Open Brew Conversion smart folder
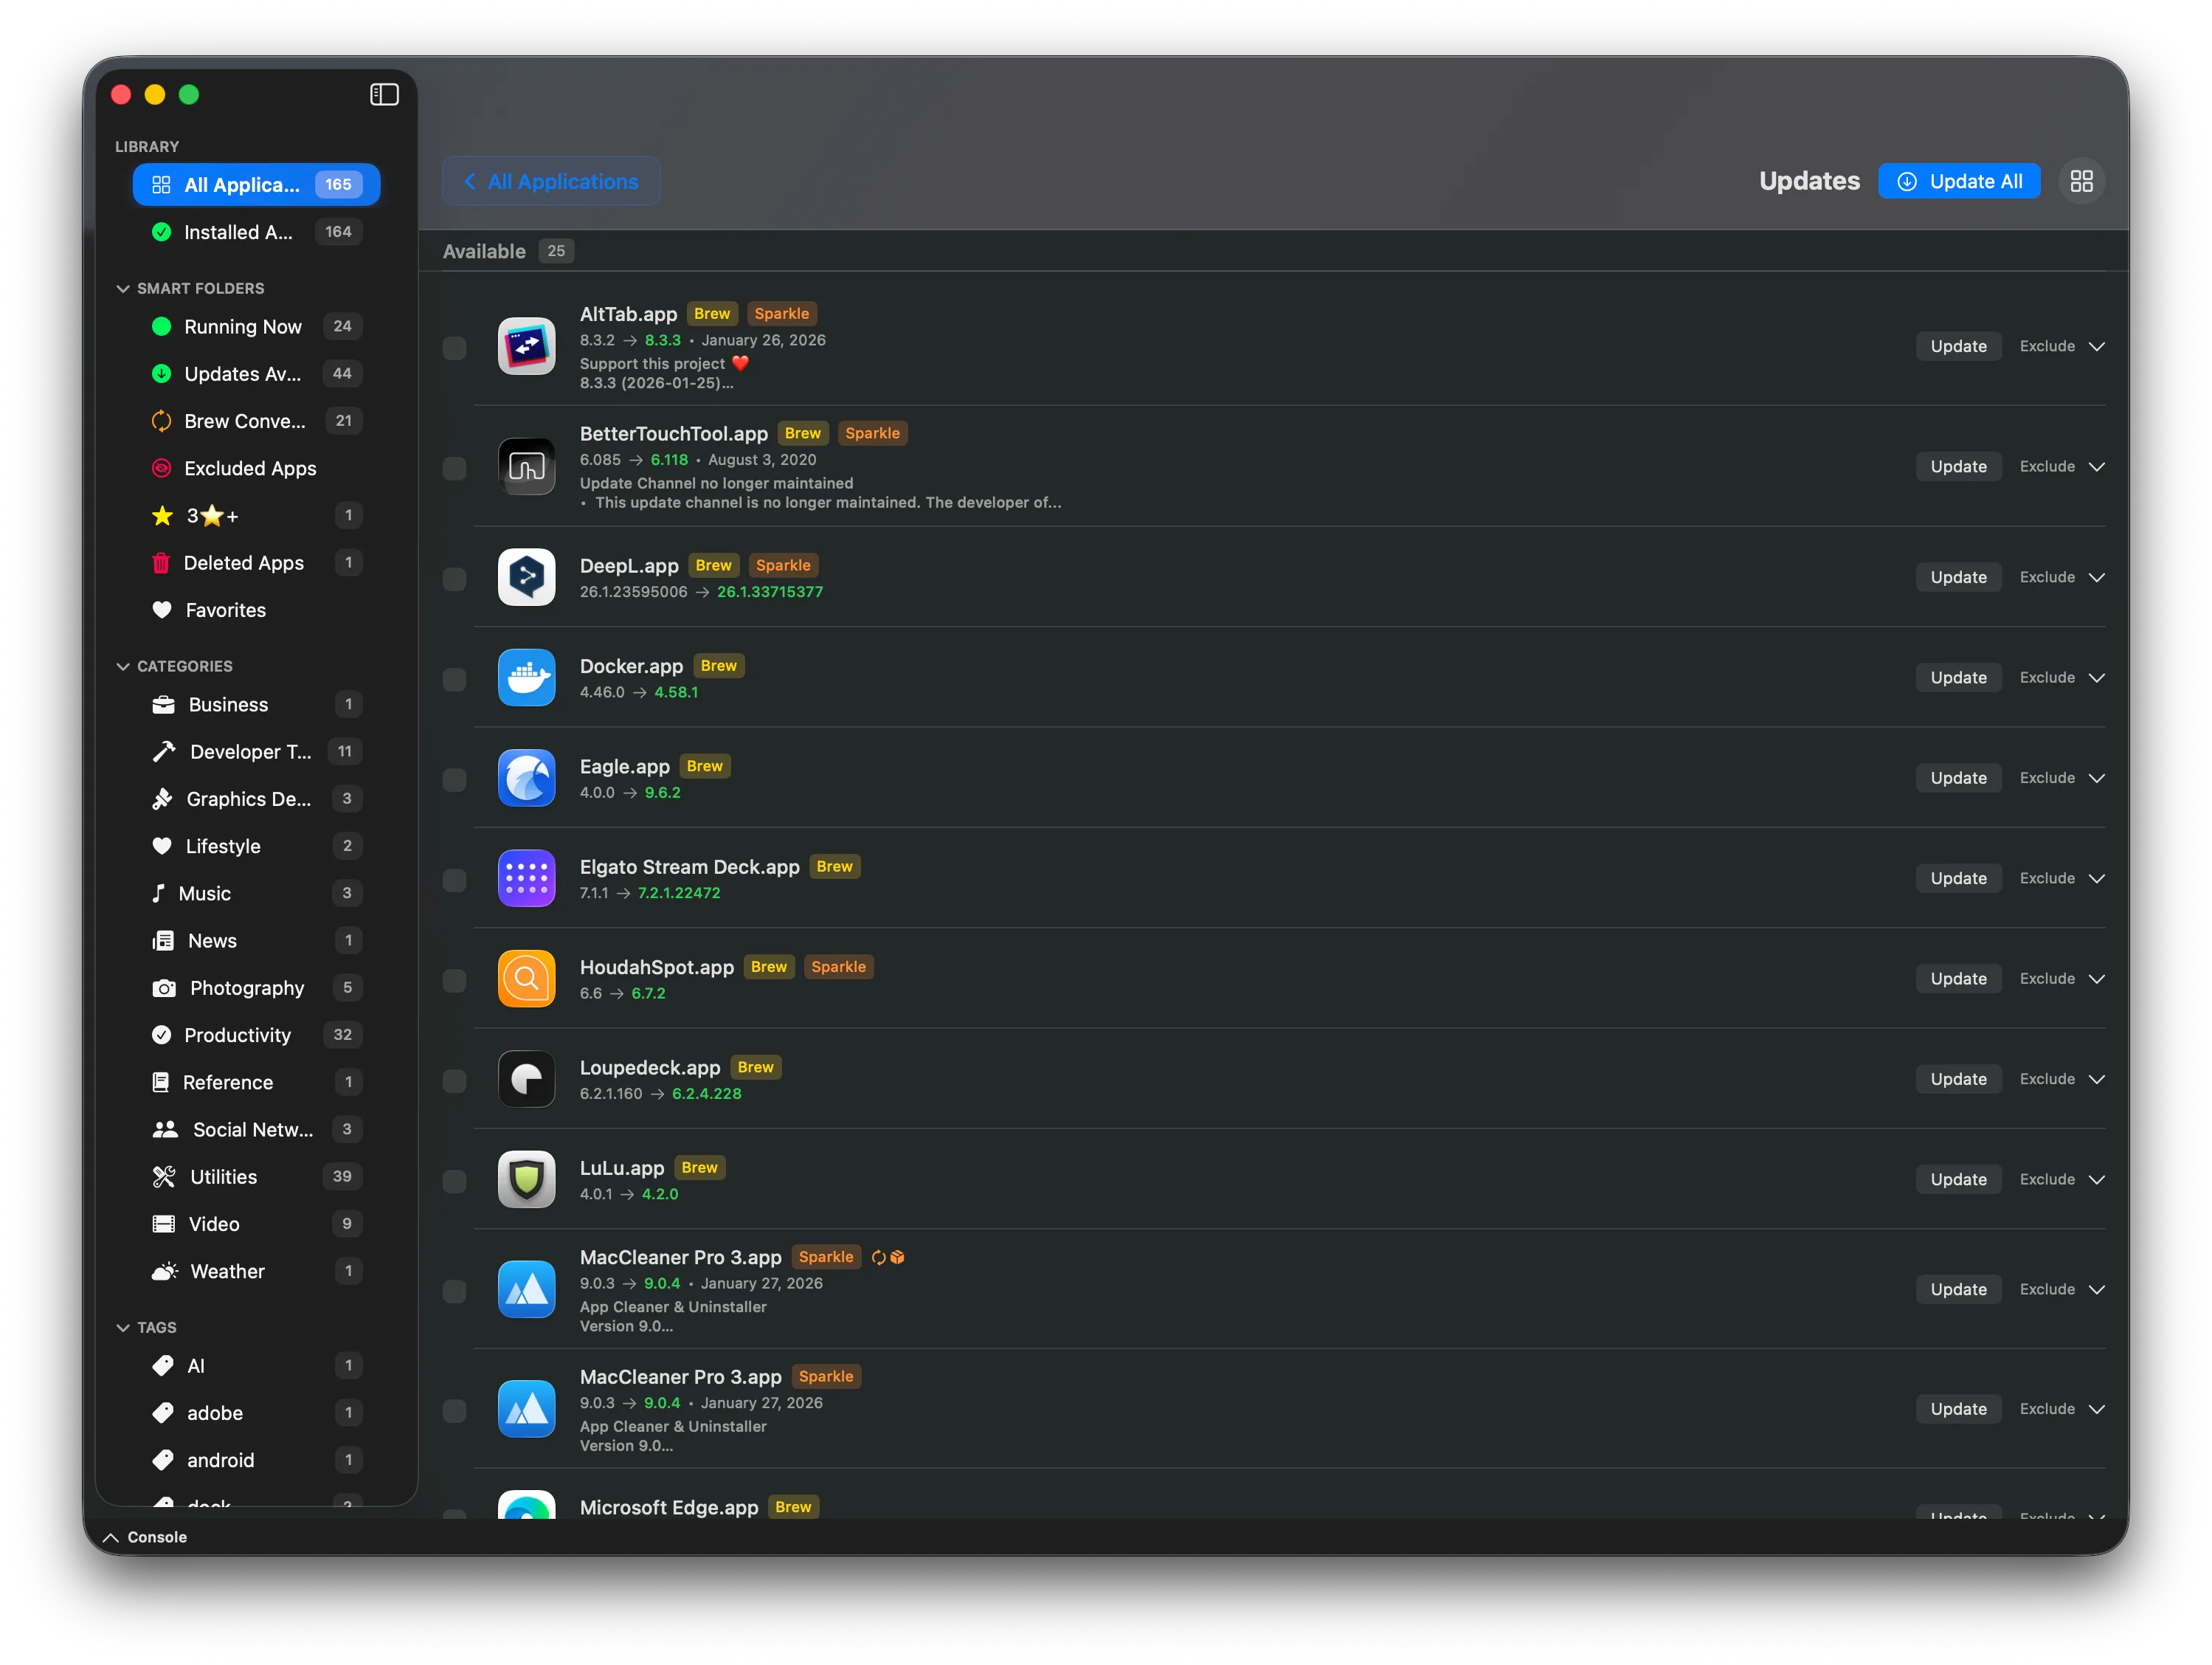This screenshot has height=1665, width=2212. pyautogui.click(x=256, y=421)
